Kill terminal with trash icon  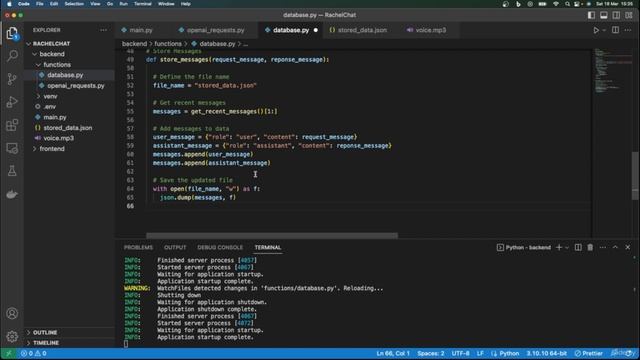590,247
